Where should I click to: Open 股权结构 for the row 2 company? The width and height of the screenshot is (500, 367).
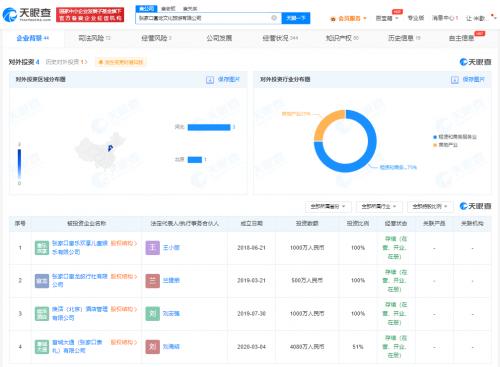point(124,276)
